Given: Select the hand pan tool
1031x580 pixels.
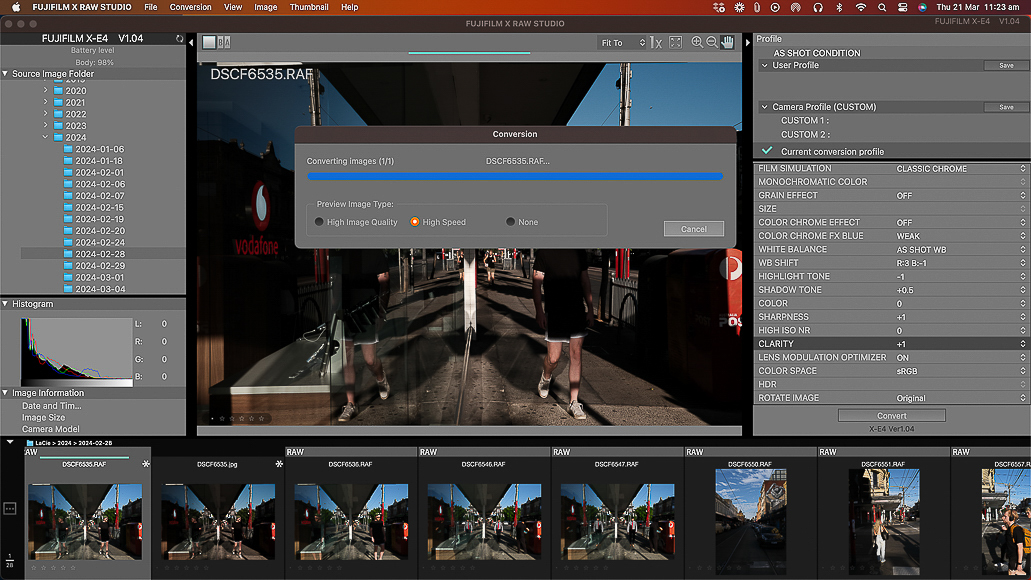Looking at the screenshot, I should [x=727, y=42].
